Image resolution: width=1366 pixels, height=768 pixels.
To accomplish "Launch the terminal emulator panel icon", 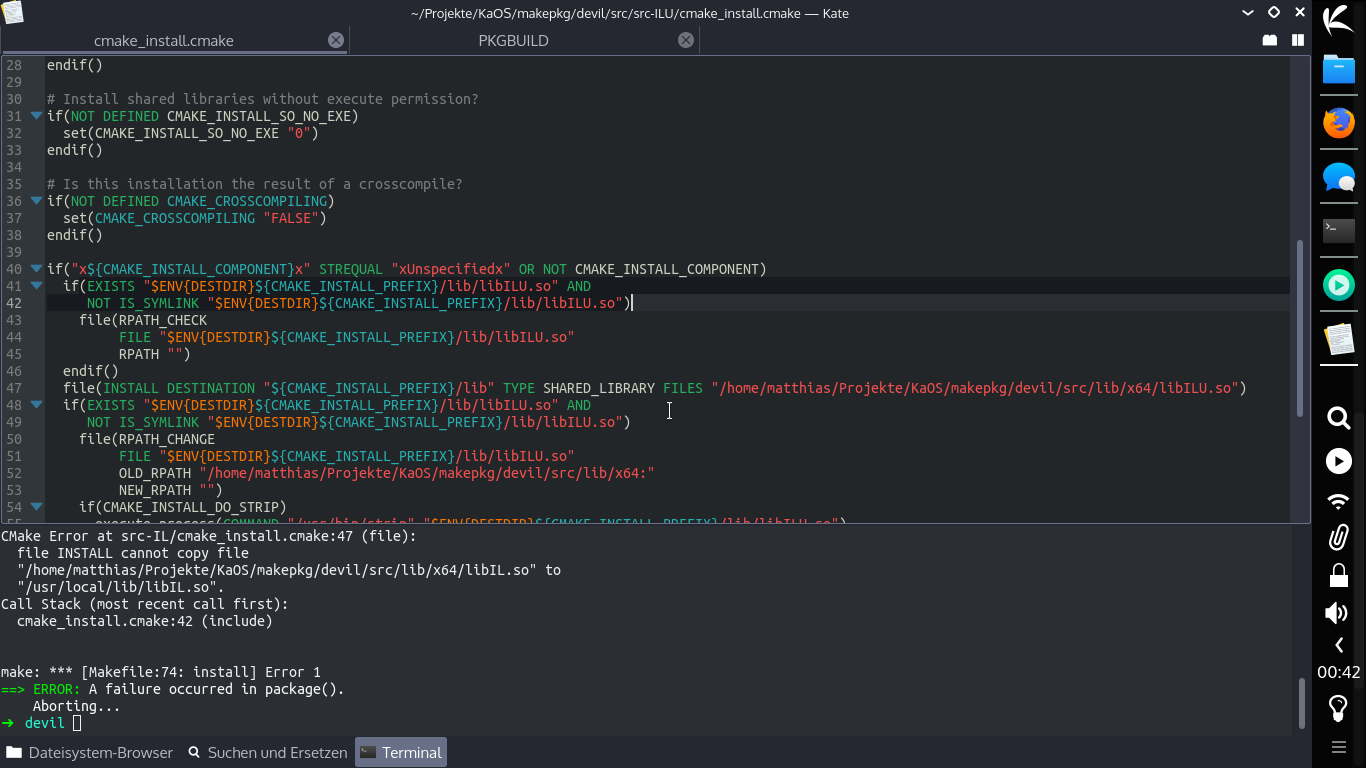I will (1339, 231).
